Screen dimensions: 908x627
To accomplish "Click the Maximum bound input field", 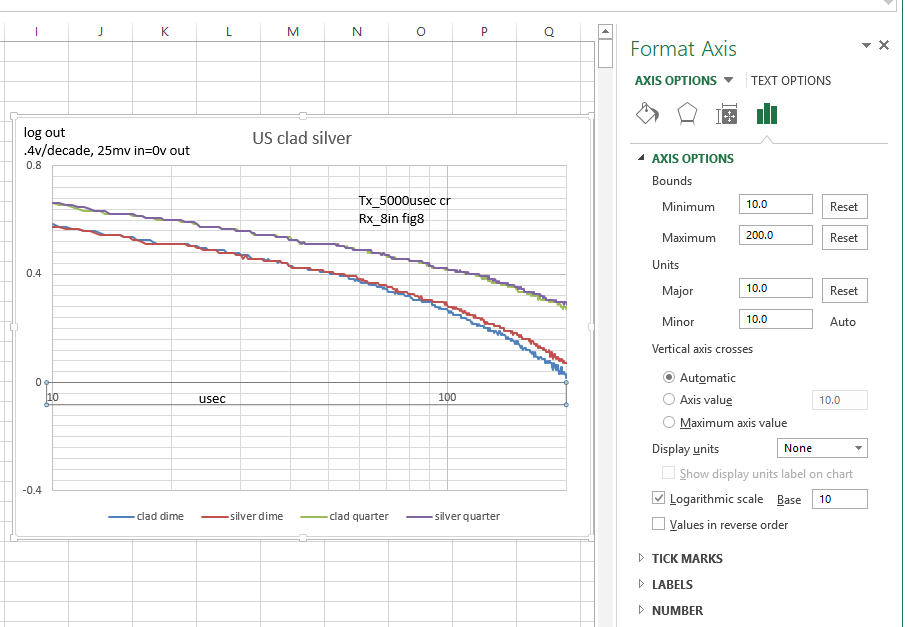I will click(x=776, y=236).
